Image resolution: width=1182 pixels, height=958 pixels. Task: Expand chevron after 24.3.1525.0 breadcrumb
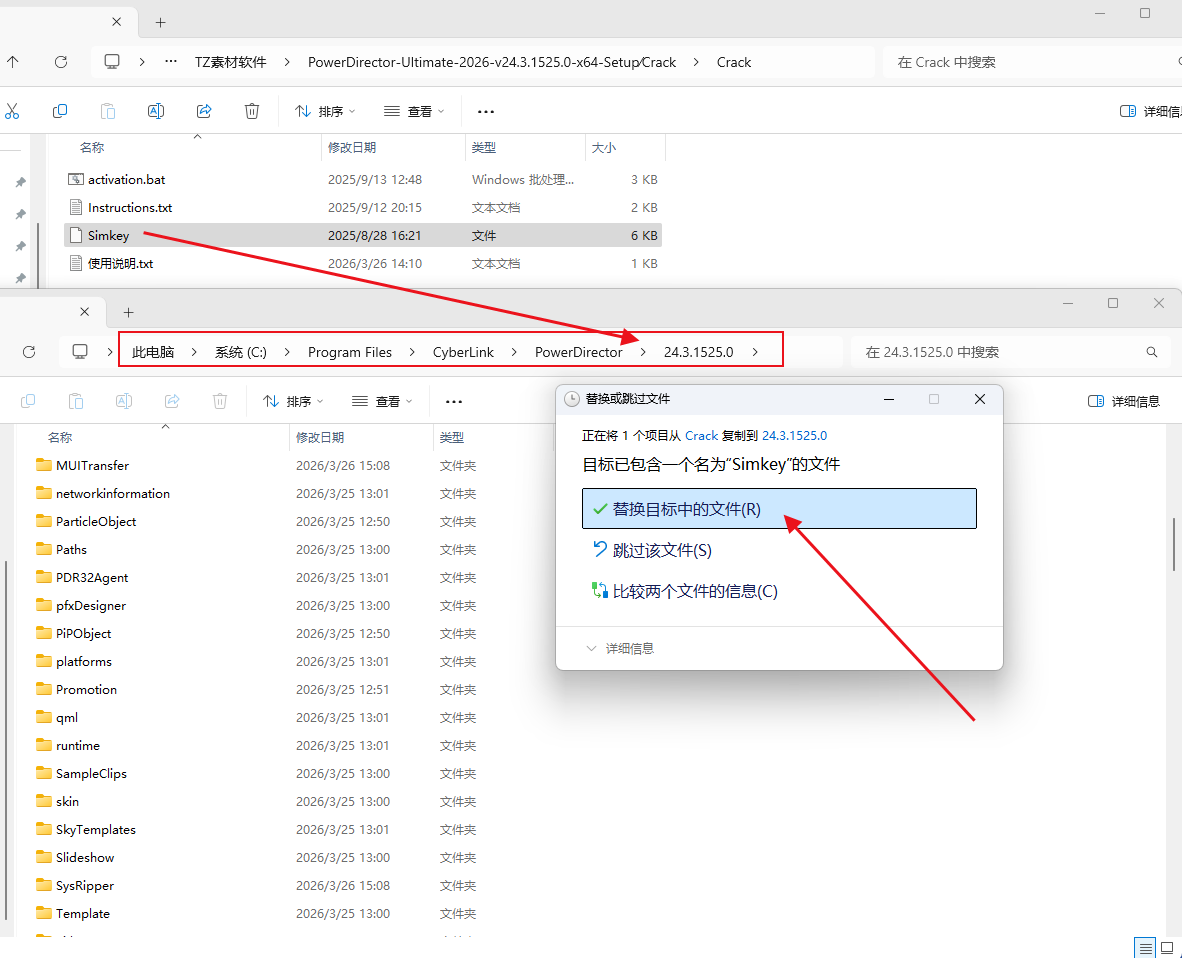755,352
